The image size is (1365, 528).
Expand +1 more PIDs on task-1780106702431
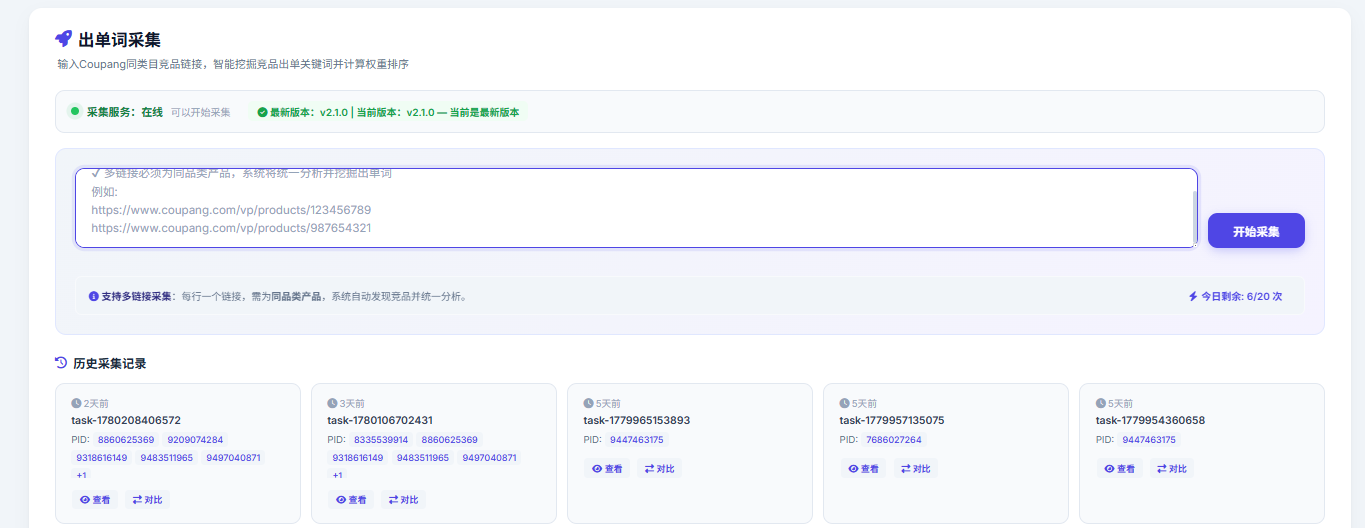(338, 475)
